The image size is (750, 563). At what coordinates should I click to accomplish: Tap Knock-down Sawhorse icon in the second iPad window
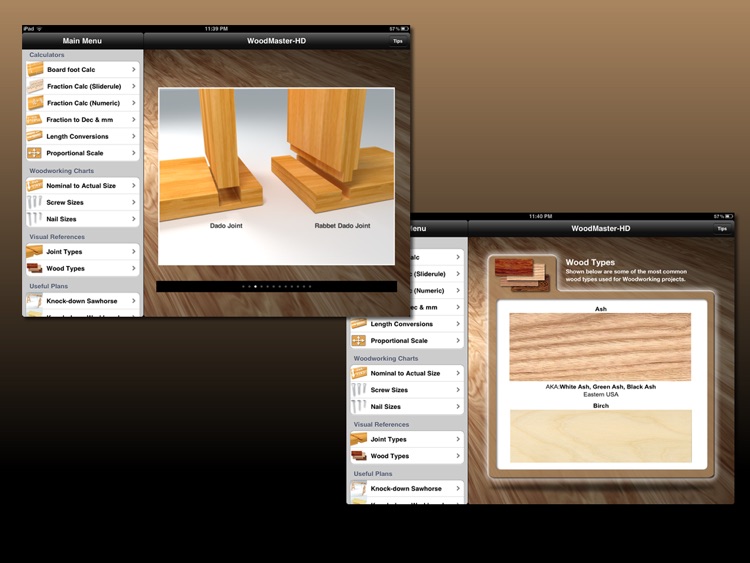tap(359, 488)
